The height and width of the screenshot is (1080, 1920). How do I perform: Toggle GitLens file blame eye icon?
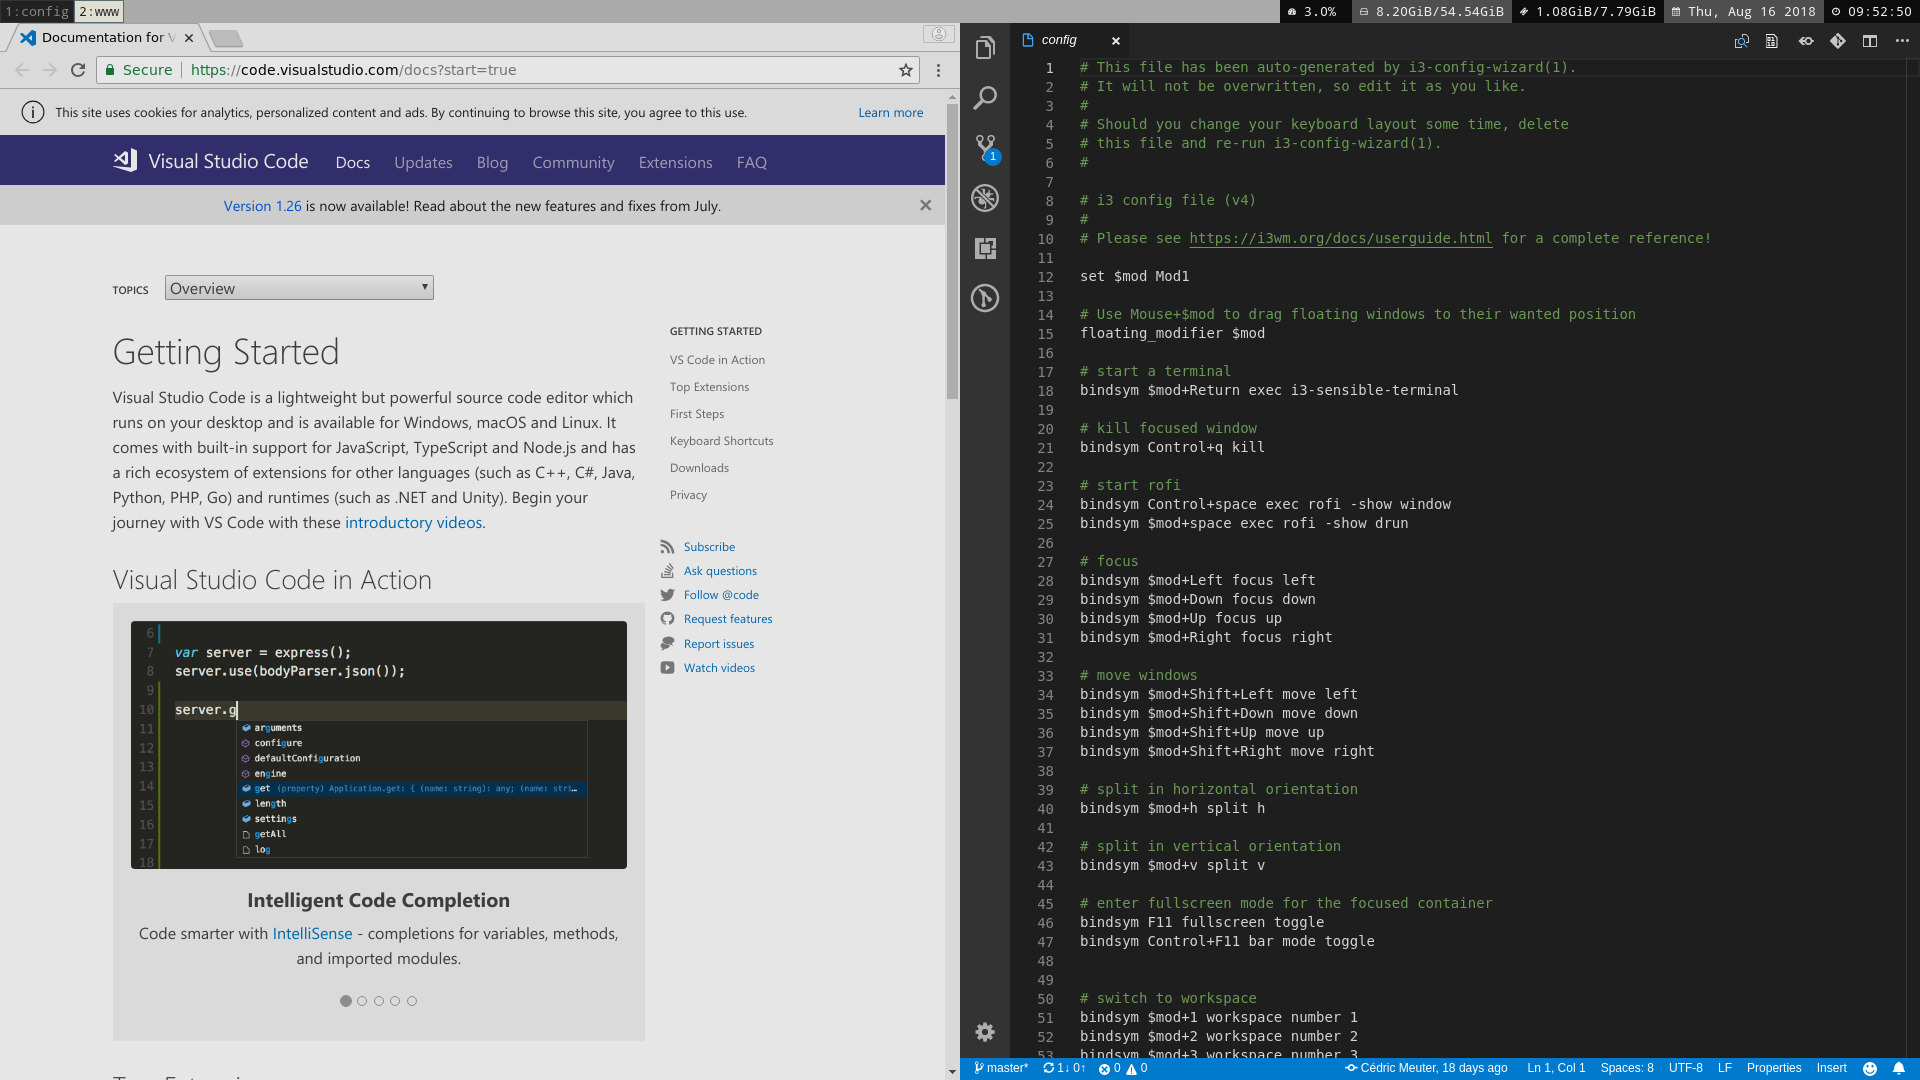[x=1806, y=41]
